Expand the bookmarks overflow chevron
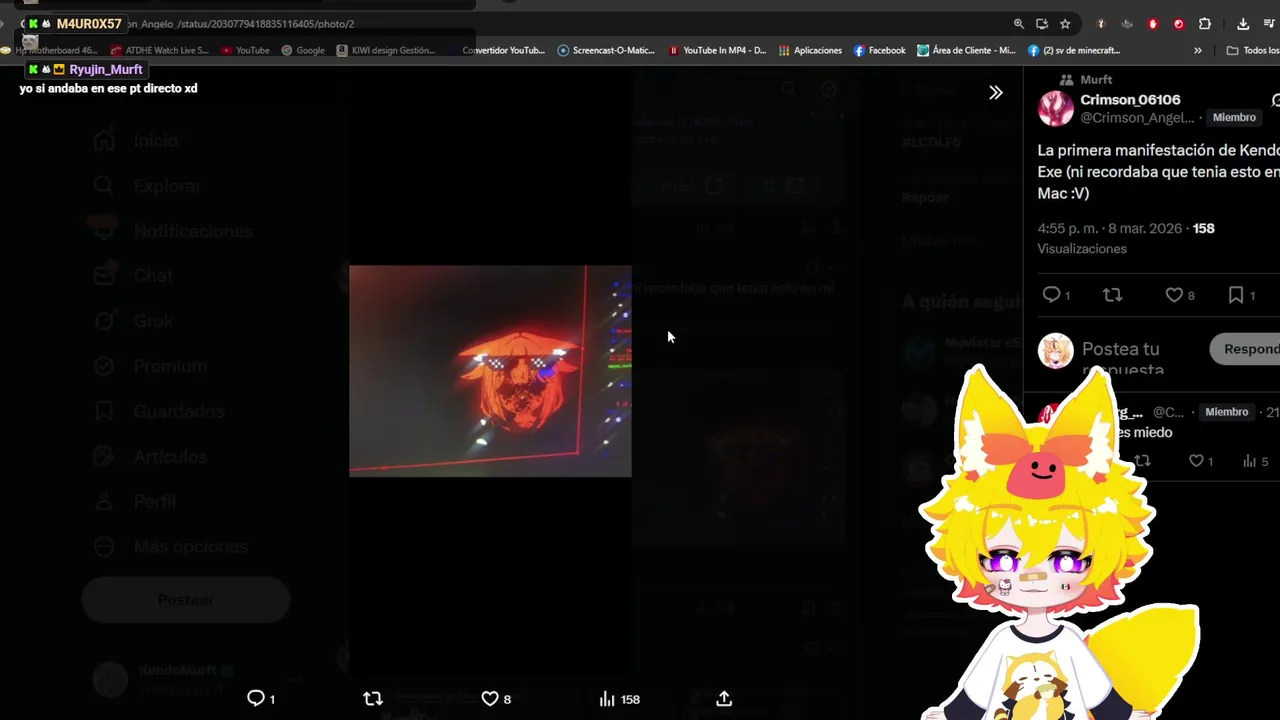This screenshot has width=1280, height=720. (x=1198, y=50)
